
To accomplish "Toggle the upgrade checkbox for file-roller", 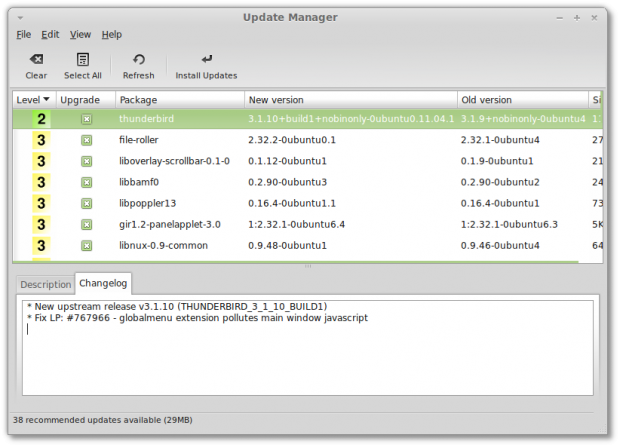I will click(x=87, y=140).
